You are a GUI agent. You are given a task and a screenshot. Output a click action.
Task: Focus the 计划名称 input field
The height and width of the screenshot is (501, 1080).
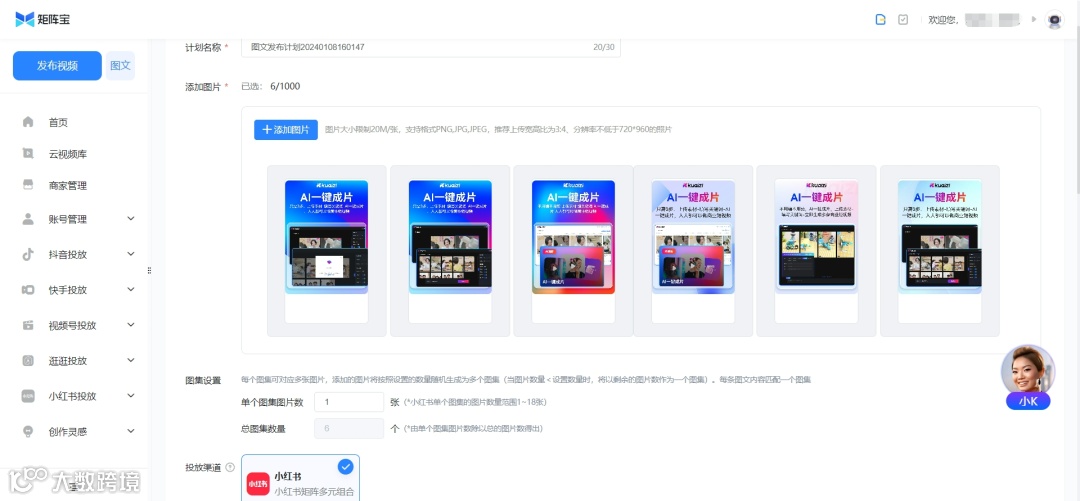click(431, 48)
